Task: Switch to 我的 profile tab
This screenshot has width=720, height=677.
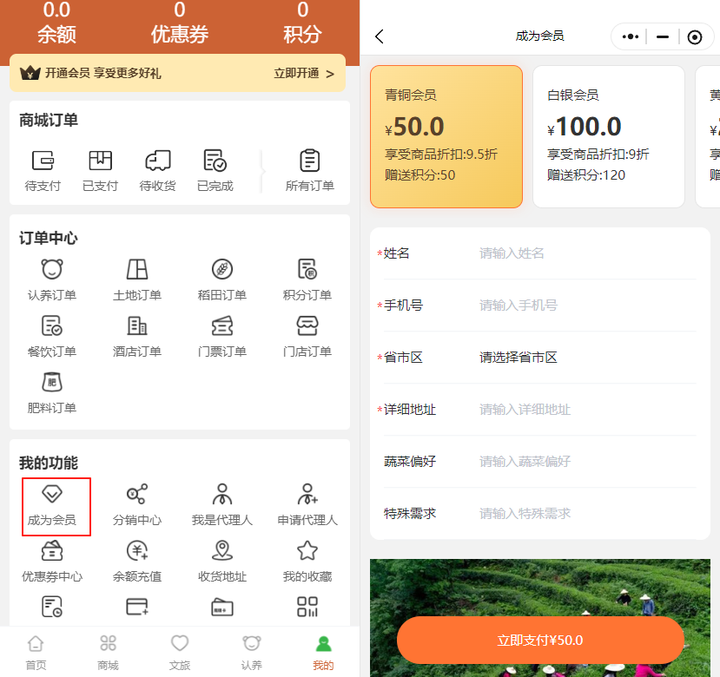Action: [x=323, y=652]
